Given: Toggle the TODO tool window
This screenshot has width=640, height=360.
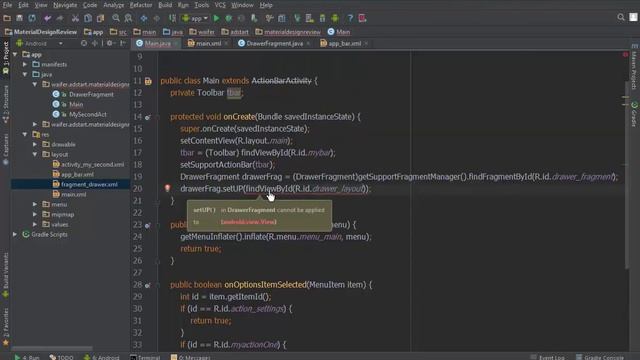Looking at the screenshot, I should click(x=61, y=357).
